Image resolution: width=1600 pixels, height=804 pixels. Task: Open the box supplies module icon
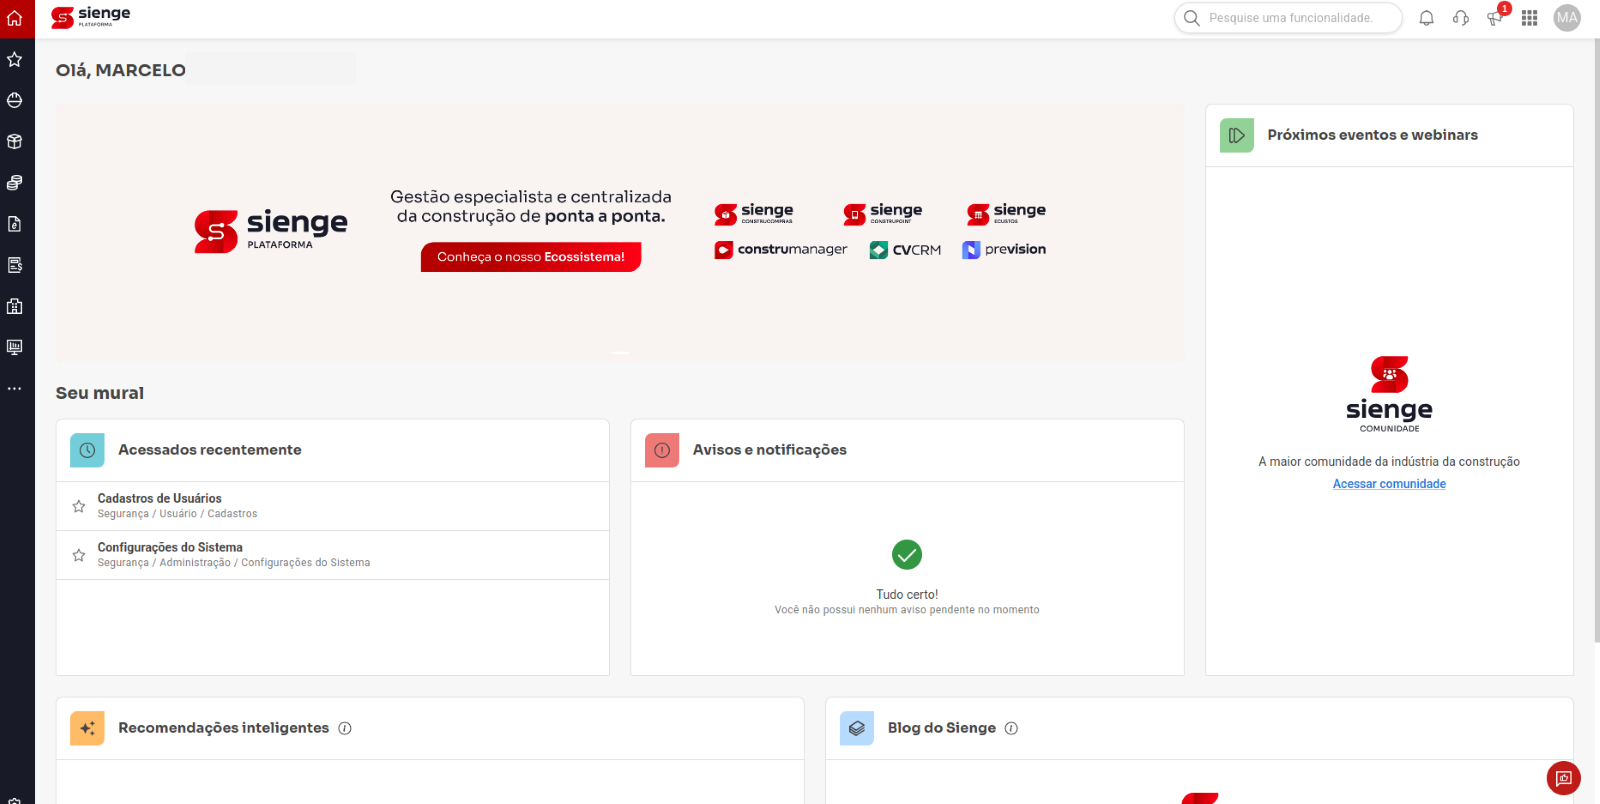pos(14,142)
